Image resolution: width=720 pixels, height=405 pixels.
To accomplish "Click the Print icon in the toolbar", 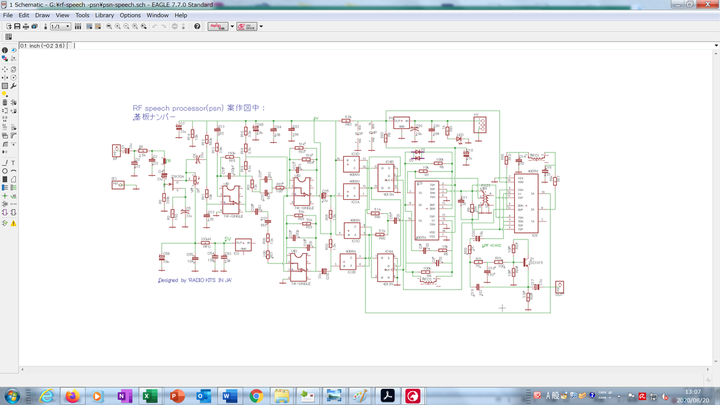I will click(x=27, y=26).
